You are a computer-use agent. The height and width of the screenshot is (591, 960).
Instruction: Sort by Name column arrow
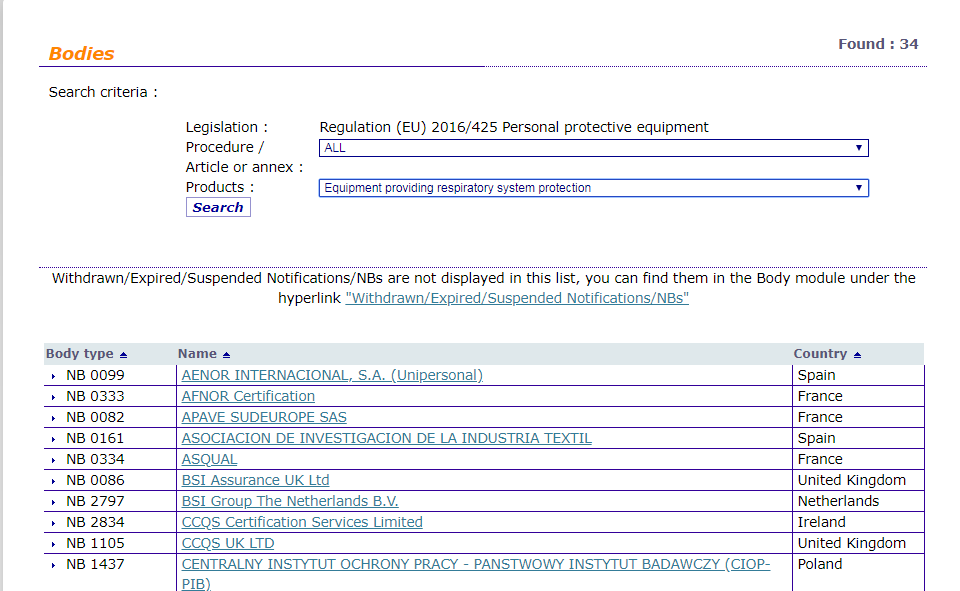226,355
